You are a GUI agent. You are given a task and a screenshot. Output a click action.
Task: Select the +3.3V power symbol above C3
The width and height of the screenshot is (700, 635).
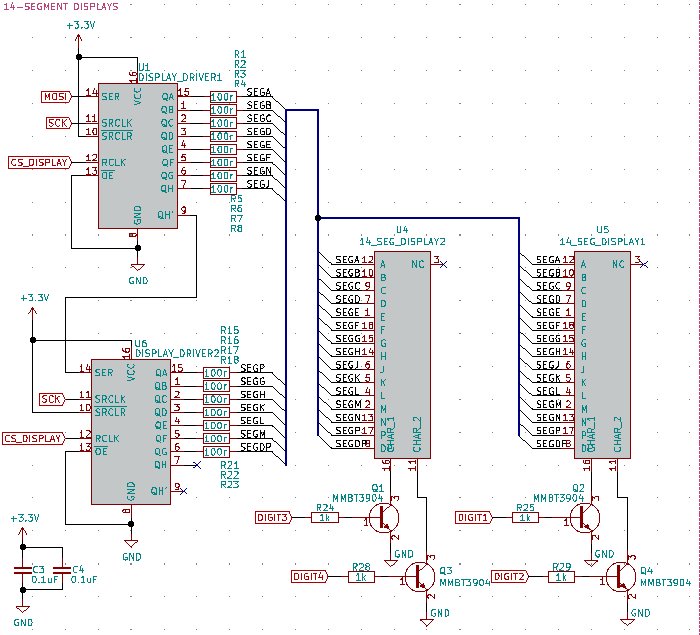tap(23, 528)
